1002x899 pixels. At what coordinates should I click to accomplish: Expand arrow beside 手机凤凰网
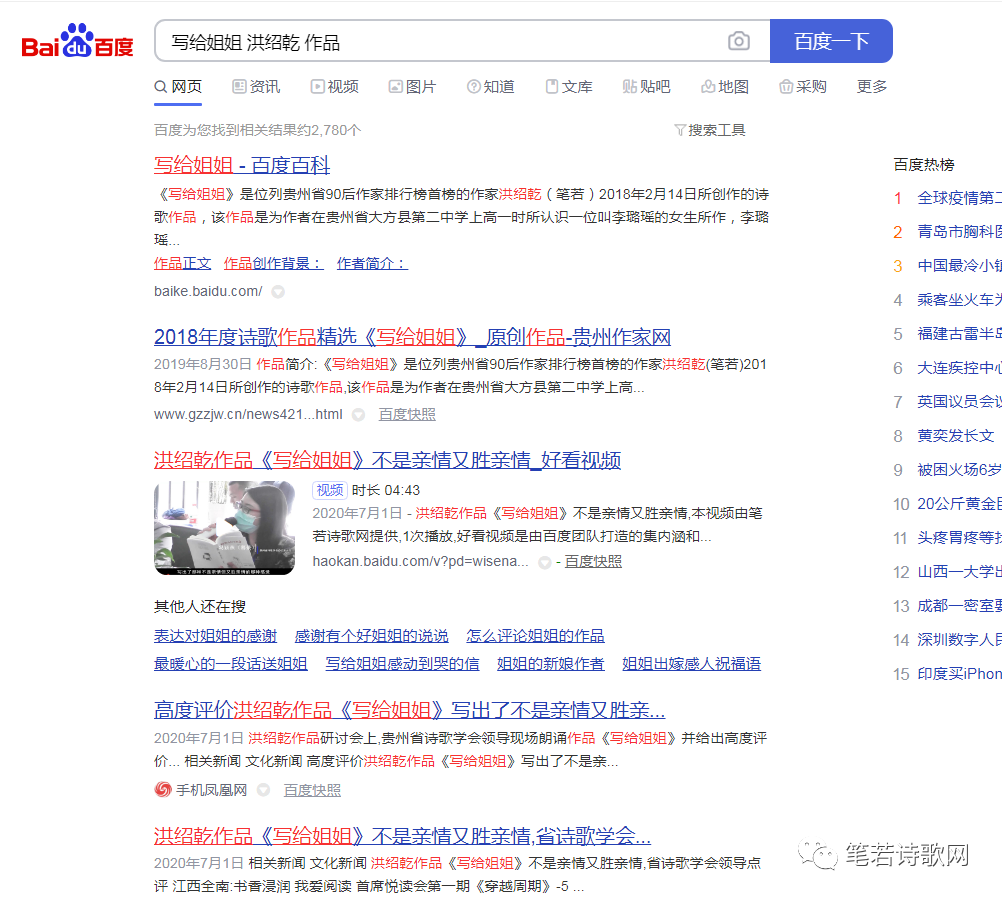263,790
